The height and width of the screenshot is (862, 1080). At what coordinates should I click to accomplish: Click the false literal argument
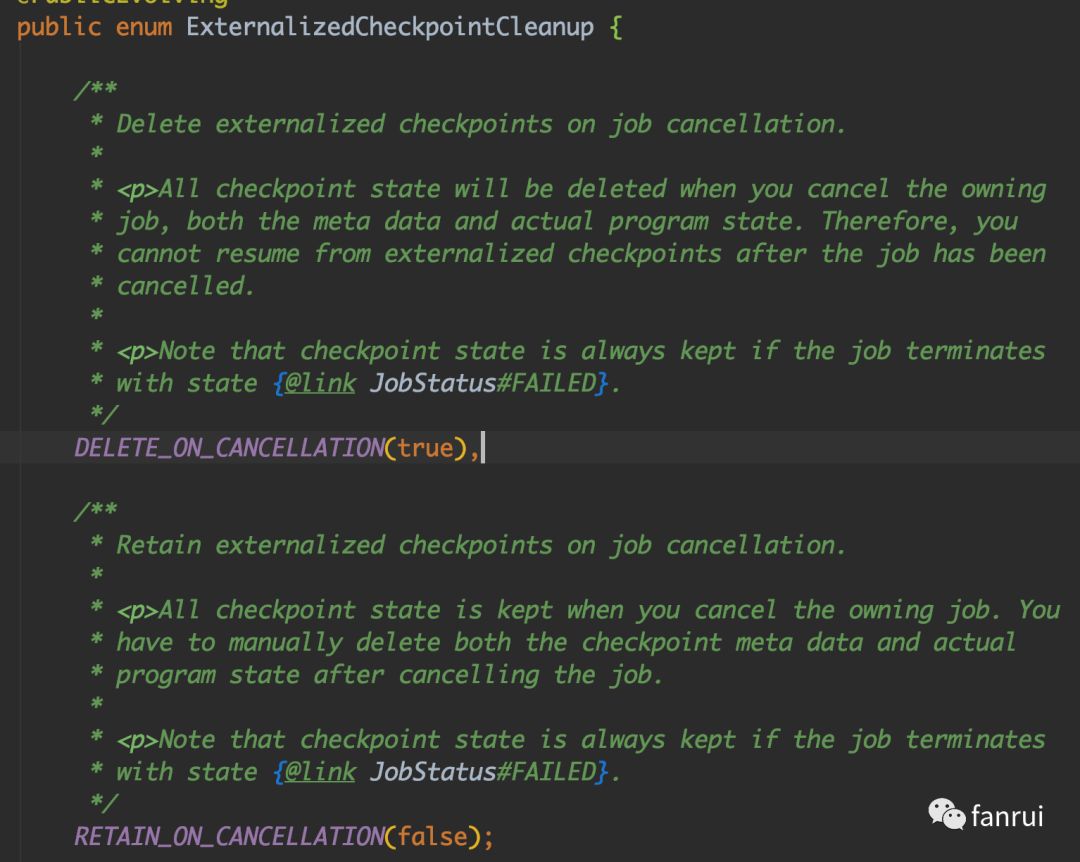(x=432, y=835)
